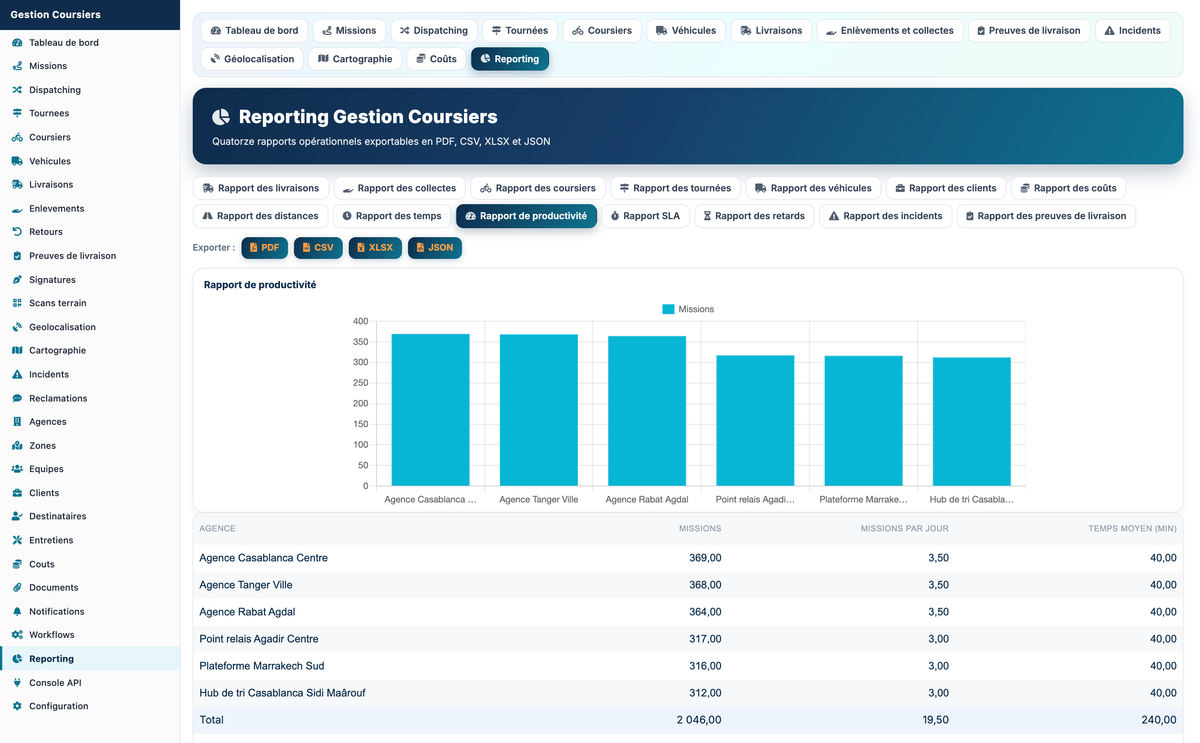Viewport: 1200px width, 743px height.
Task: Show the Rapport des livraisons report
Action: click(x=261, y=188)
